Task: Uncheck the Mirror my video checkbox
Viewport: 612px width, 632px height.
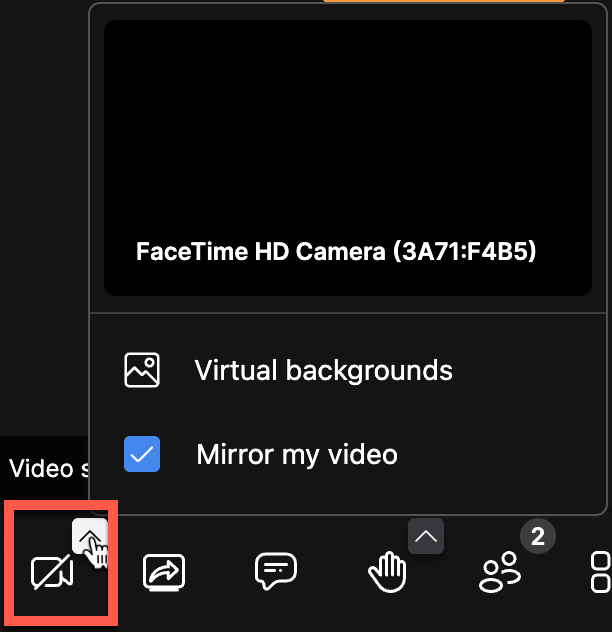Action: pos(142,454)
